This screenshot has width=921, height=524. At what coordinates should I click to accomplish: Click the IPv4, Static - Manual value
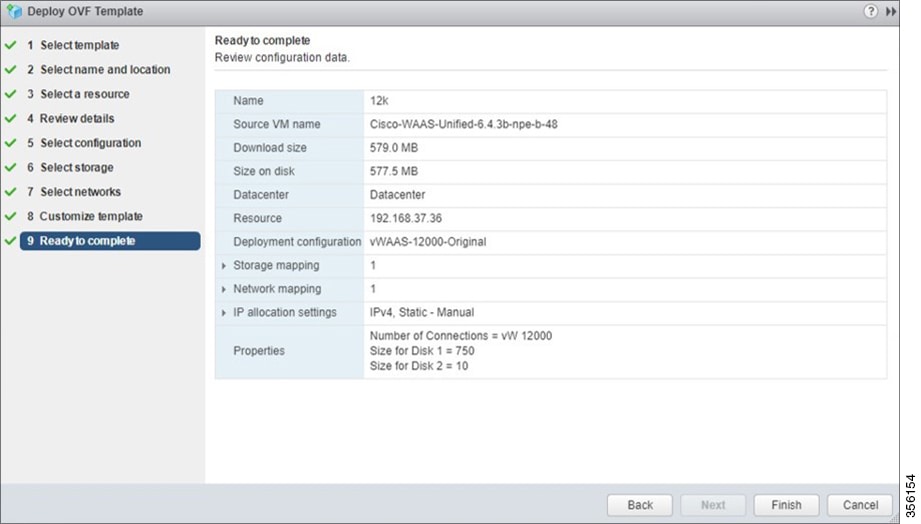coord(422,312)
